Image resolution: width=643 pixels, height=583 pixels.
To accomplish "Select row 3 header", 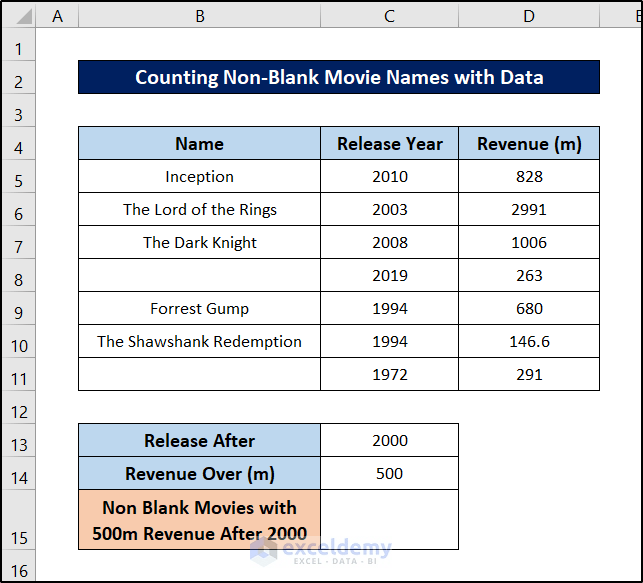I will point(19,110).
